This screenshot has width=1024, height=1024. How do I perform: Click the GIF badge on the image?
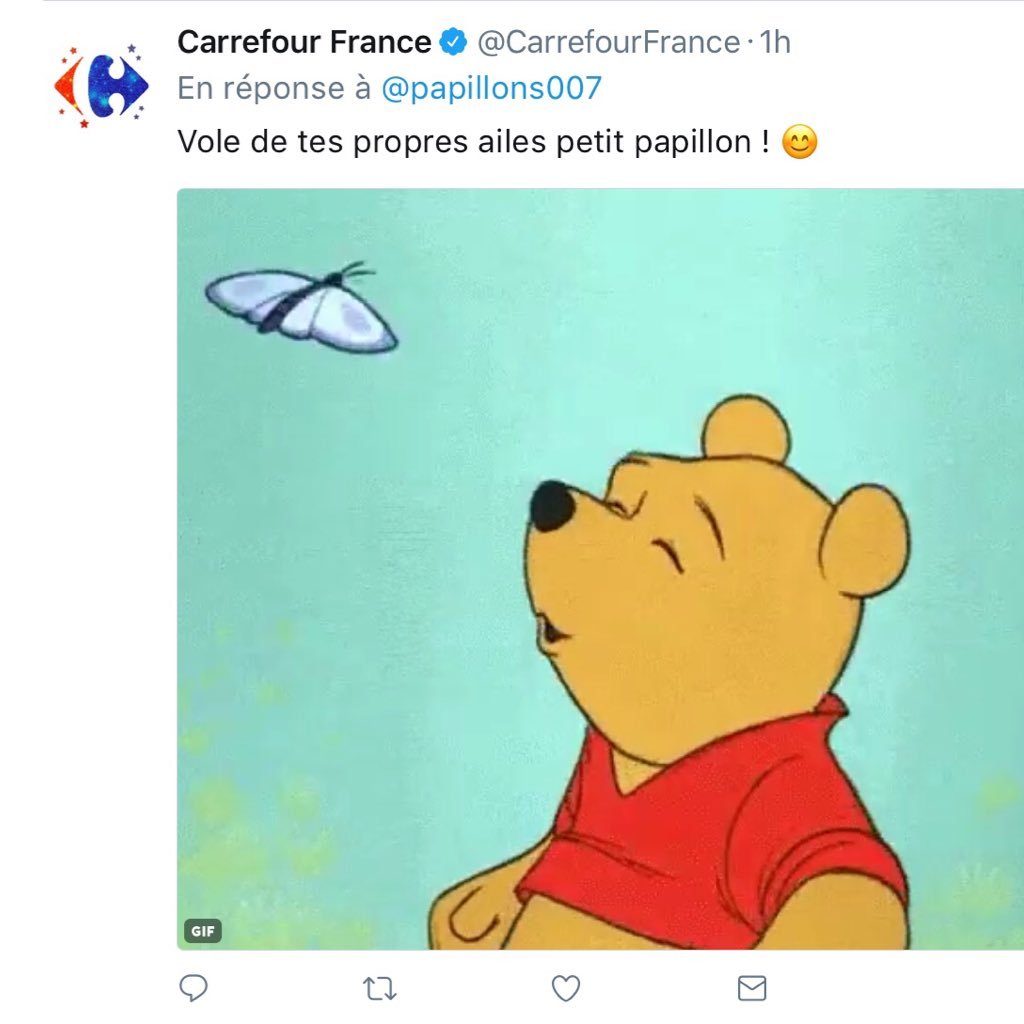pyautogui.click(x=203, y=931)
